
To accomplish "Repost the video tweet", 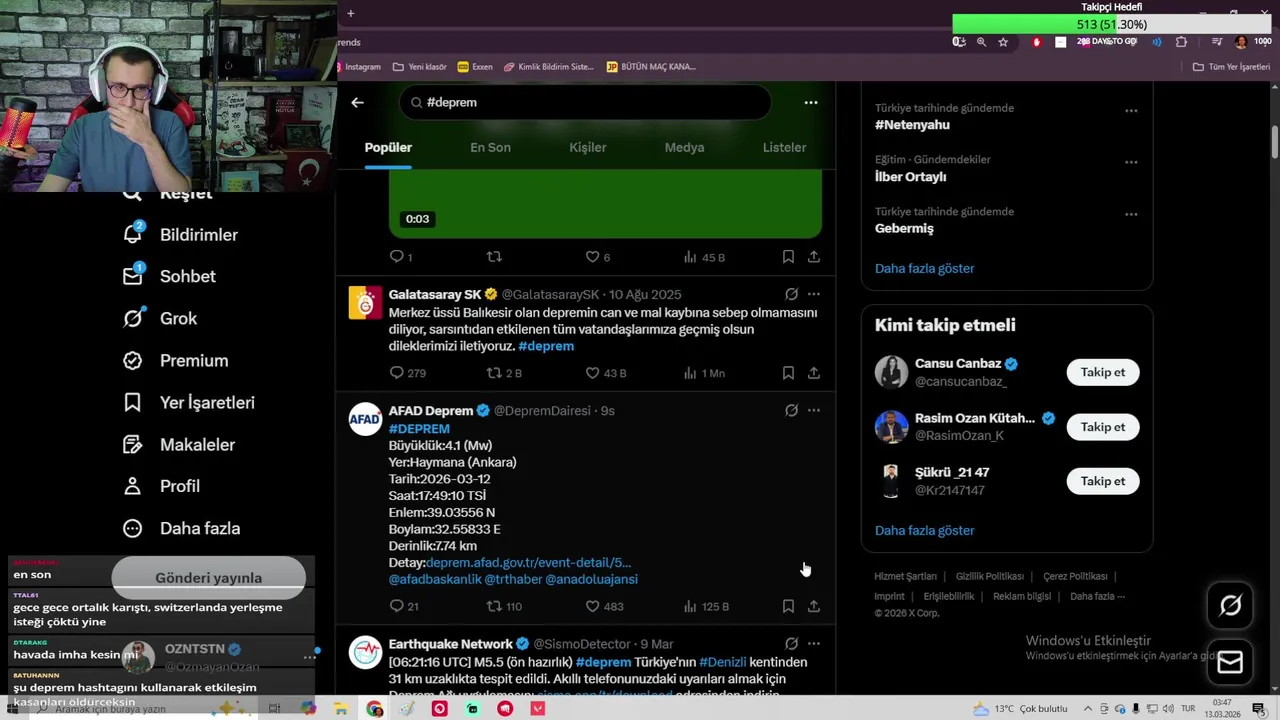I will pos(494,257).
